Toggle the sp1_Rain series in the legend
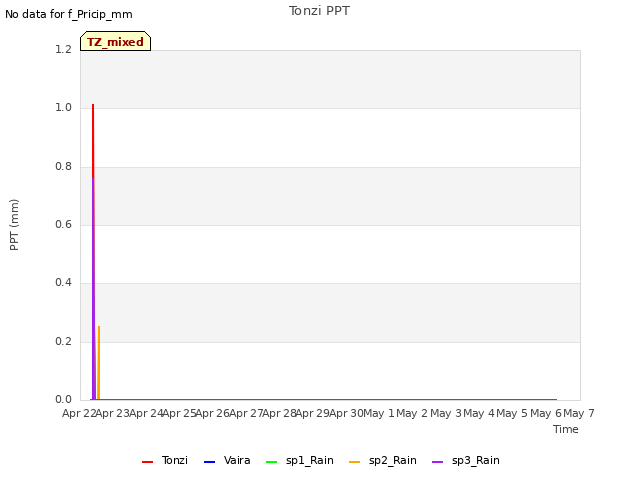This screenshot has width=640, height=480. [x=300, y=460]
